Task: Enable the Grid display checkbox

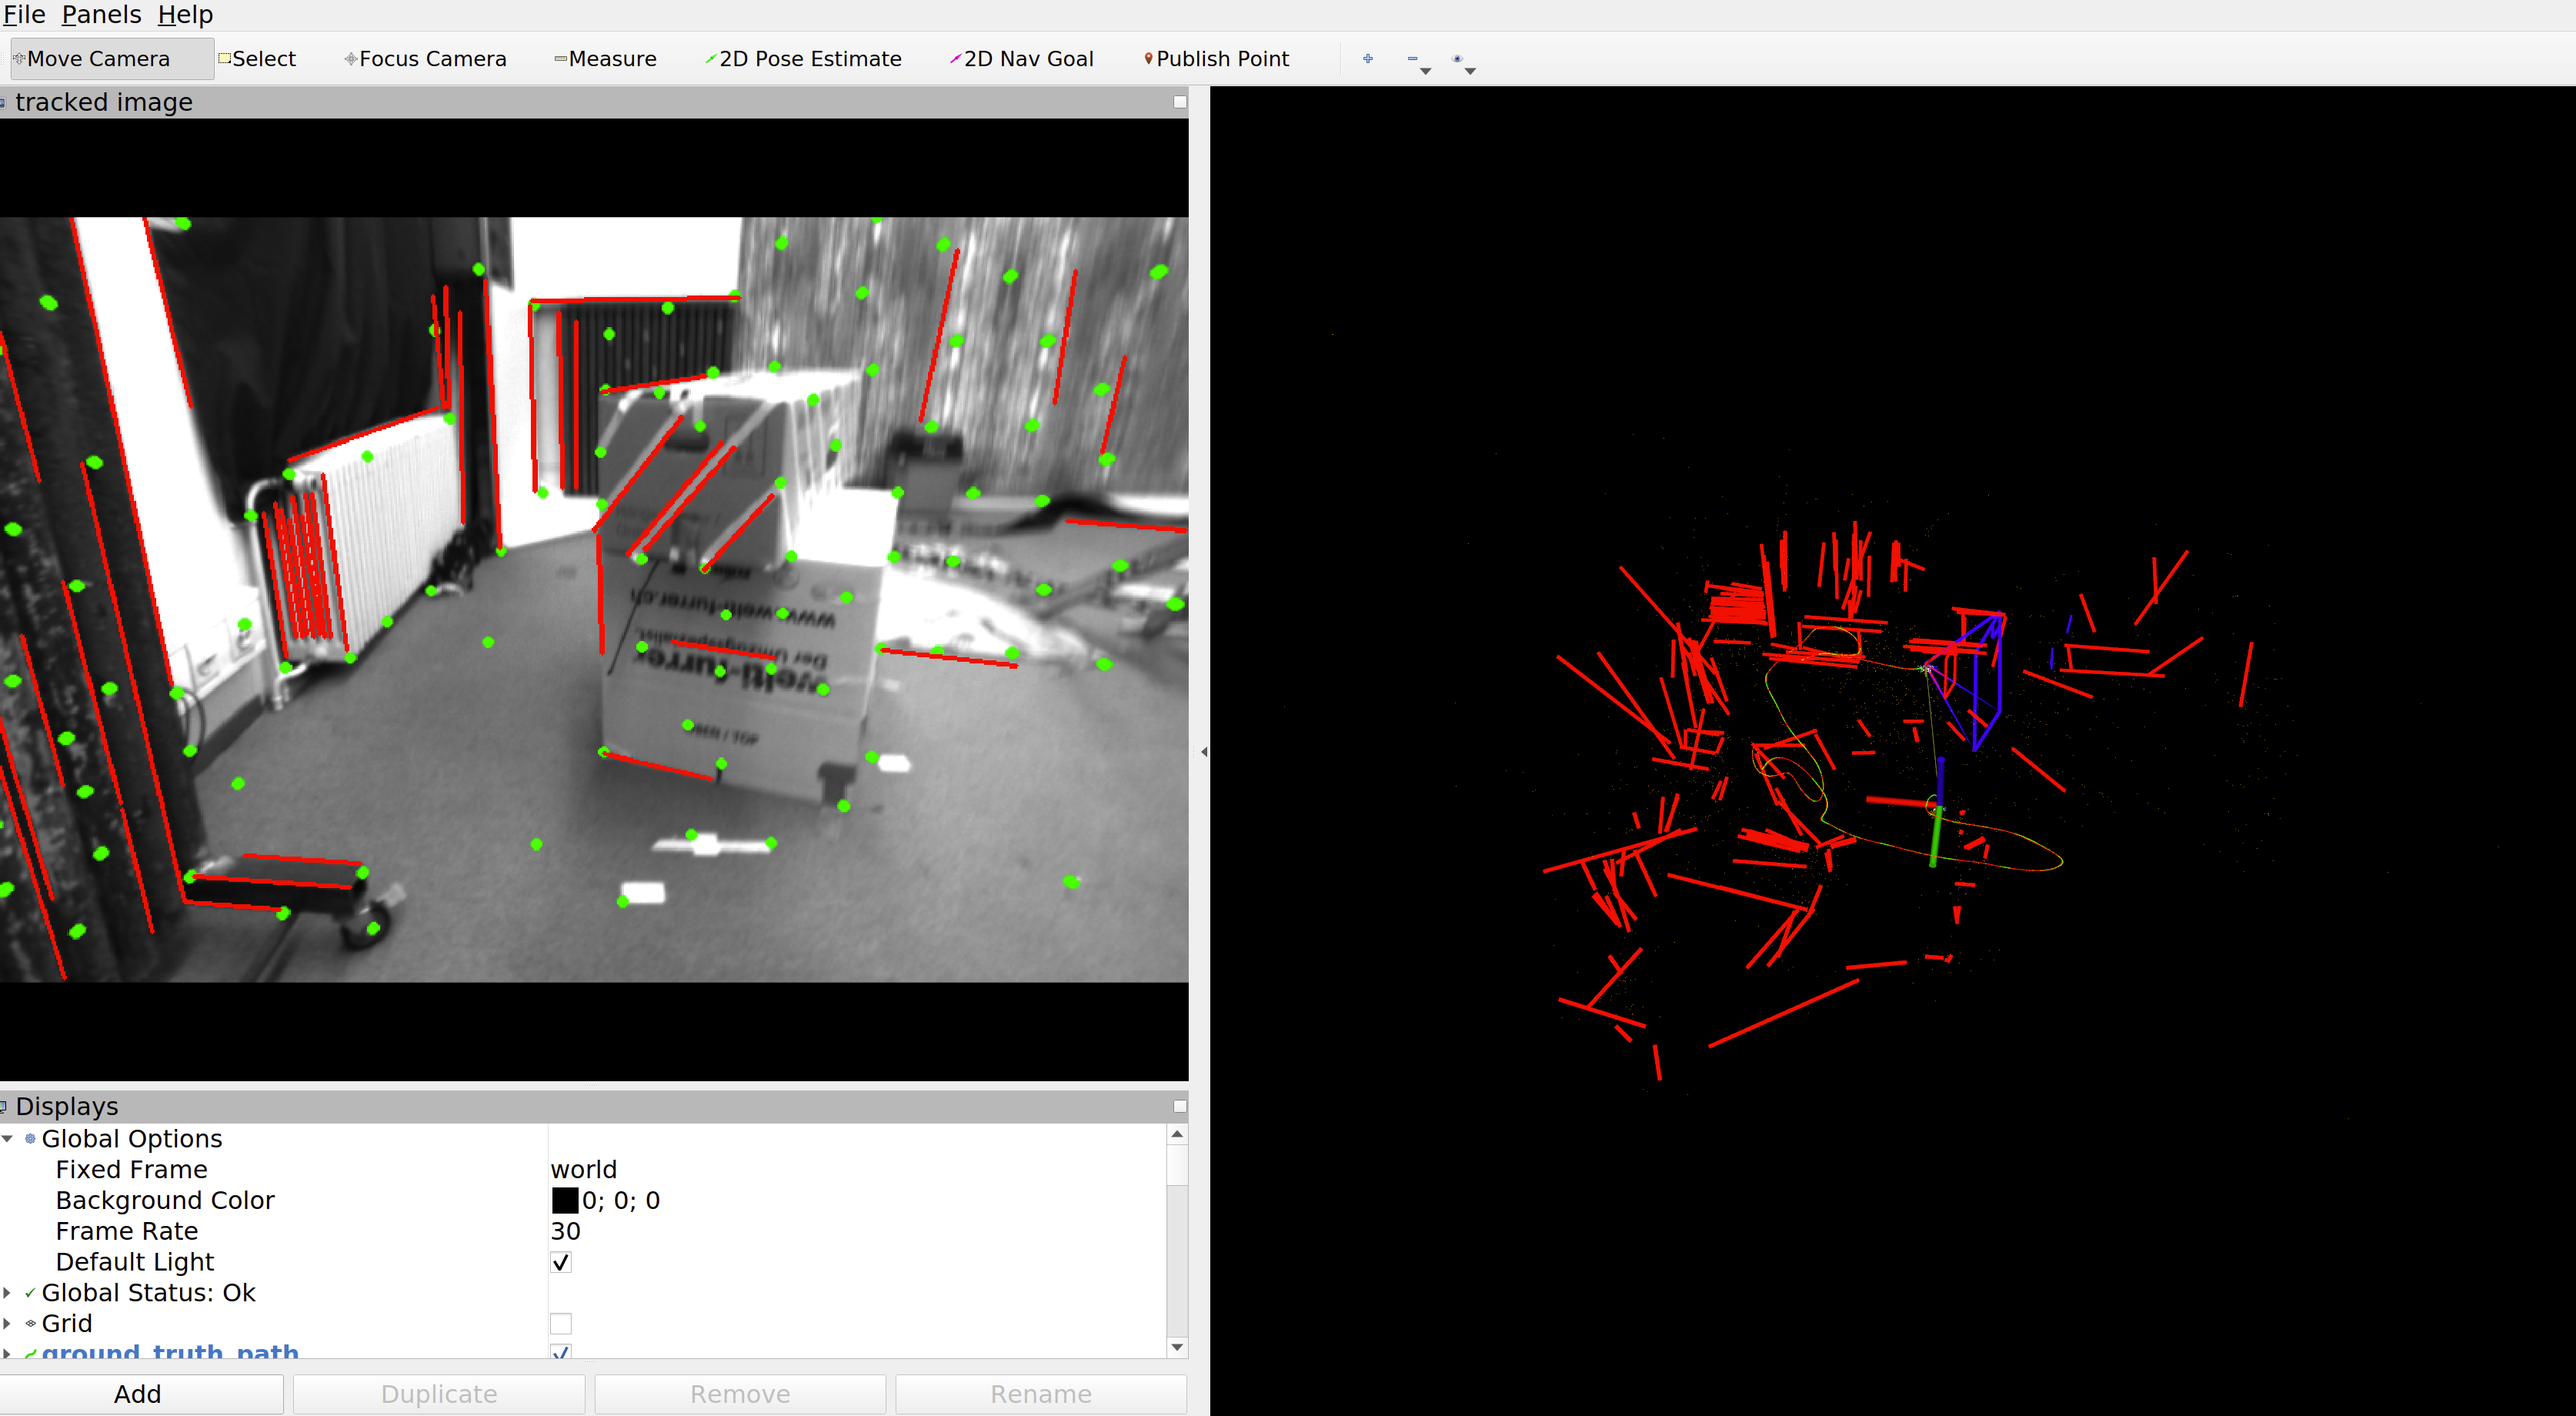Action: click(x=561, y=1323)
